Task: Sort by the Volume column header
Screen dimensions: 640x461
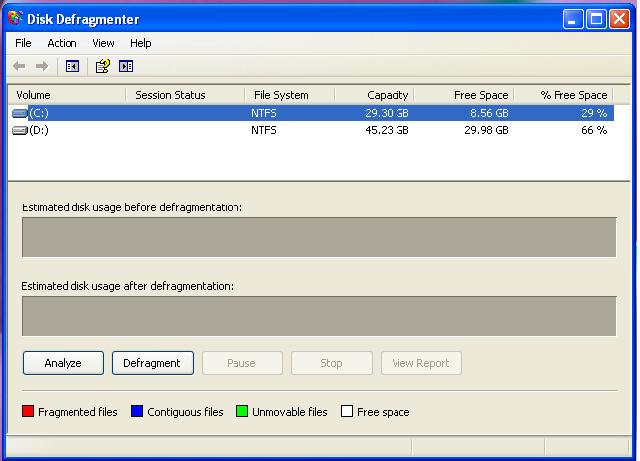Action: coord(67,95)
